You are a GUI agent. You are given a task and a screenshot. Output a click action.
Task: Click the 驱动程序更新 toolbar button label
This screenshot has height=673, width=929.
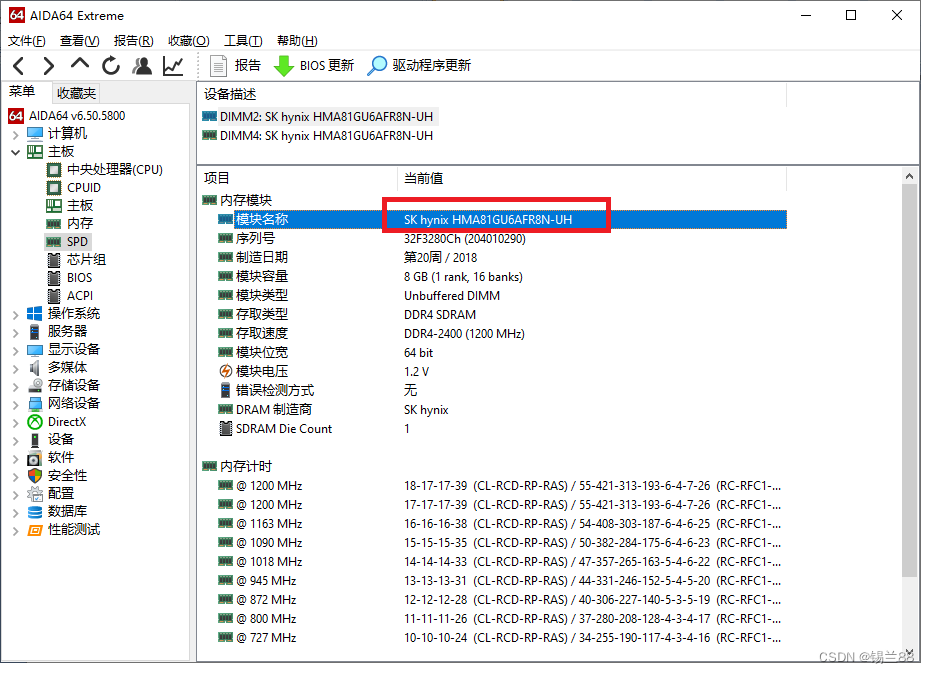[431, 65]
